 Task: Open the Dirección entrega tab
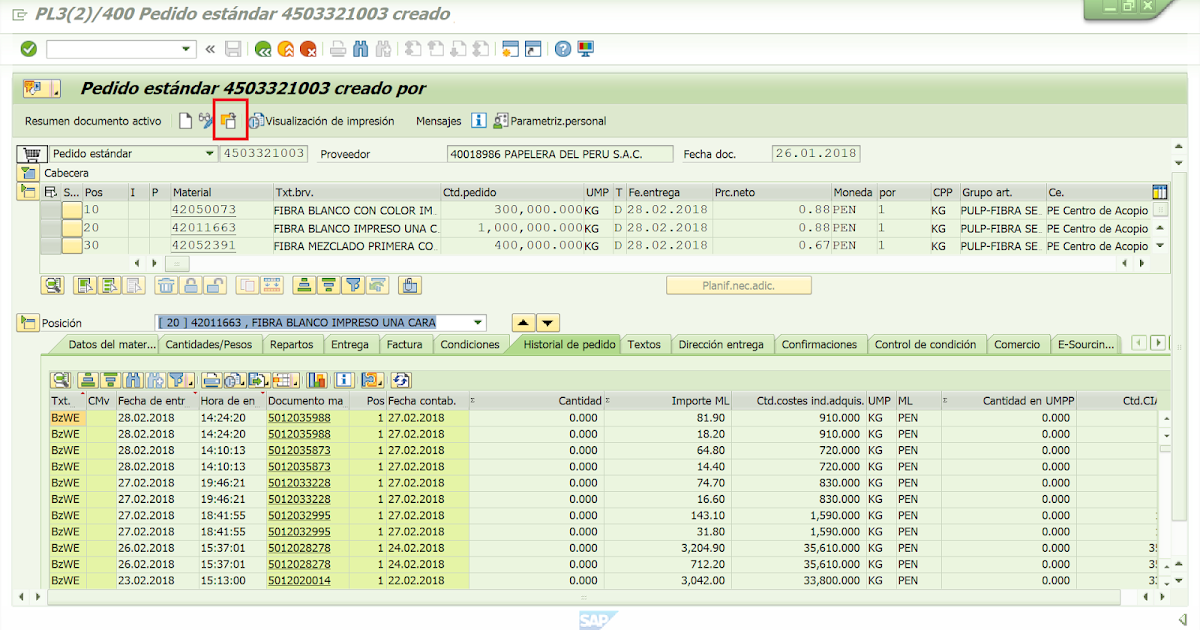click(x=721, y=344)
